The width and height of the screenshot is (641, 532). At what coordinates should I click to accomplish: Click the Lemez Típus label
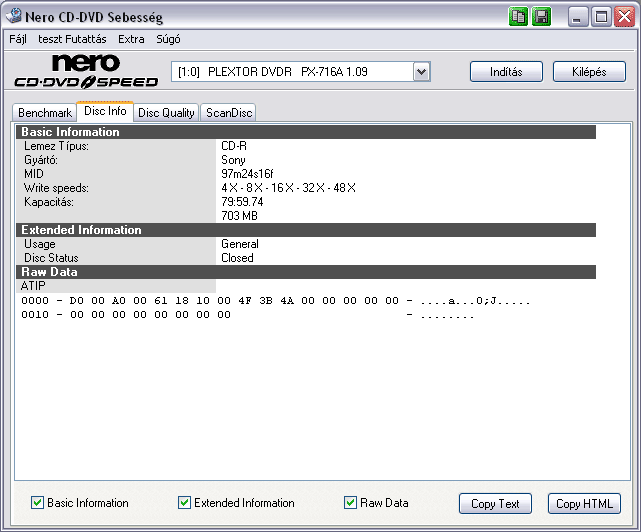point(56,146)
